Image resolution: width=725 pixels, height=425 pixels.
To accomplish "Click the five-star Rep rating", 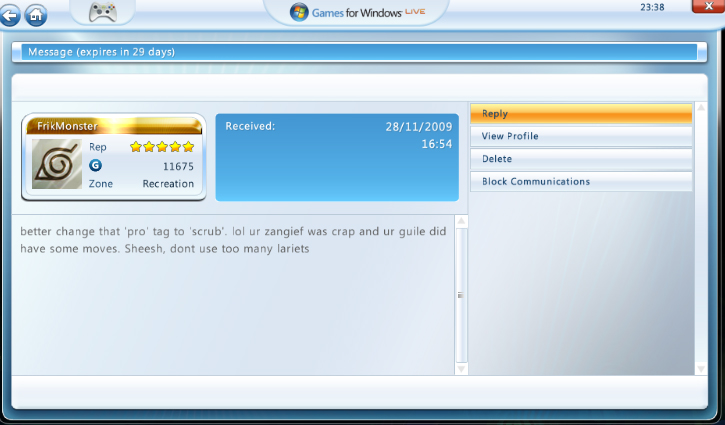I will 162,147.
